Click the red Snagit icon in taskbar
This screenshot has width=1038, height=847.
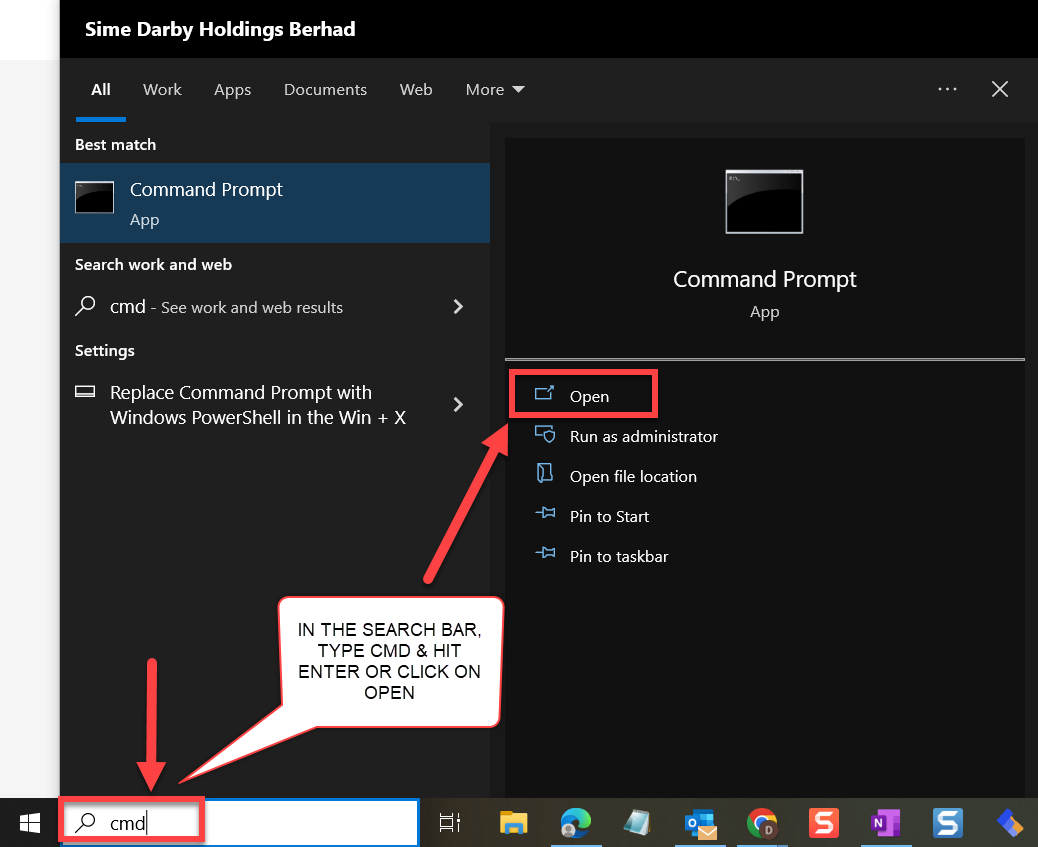(x=823, y=822)
